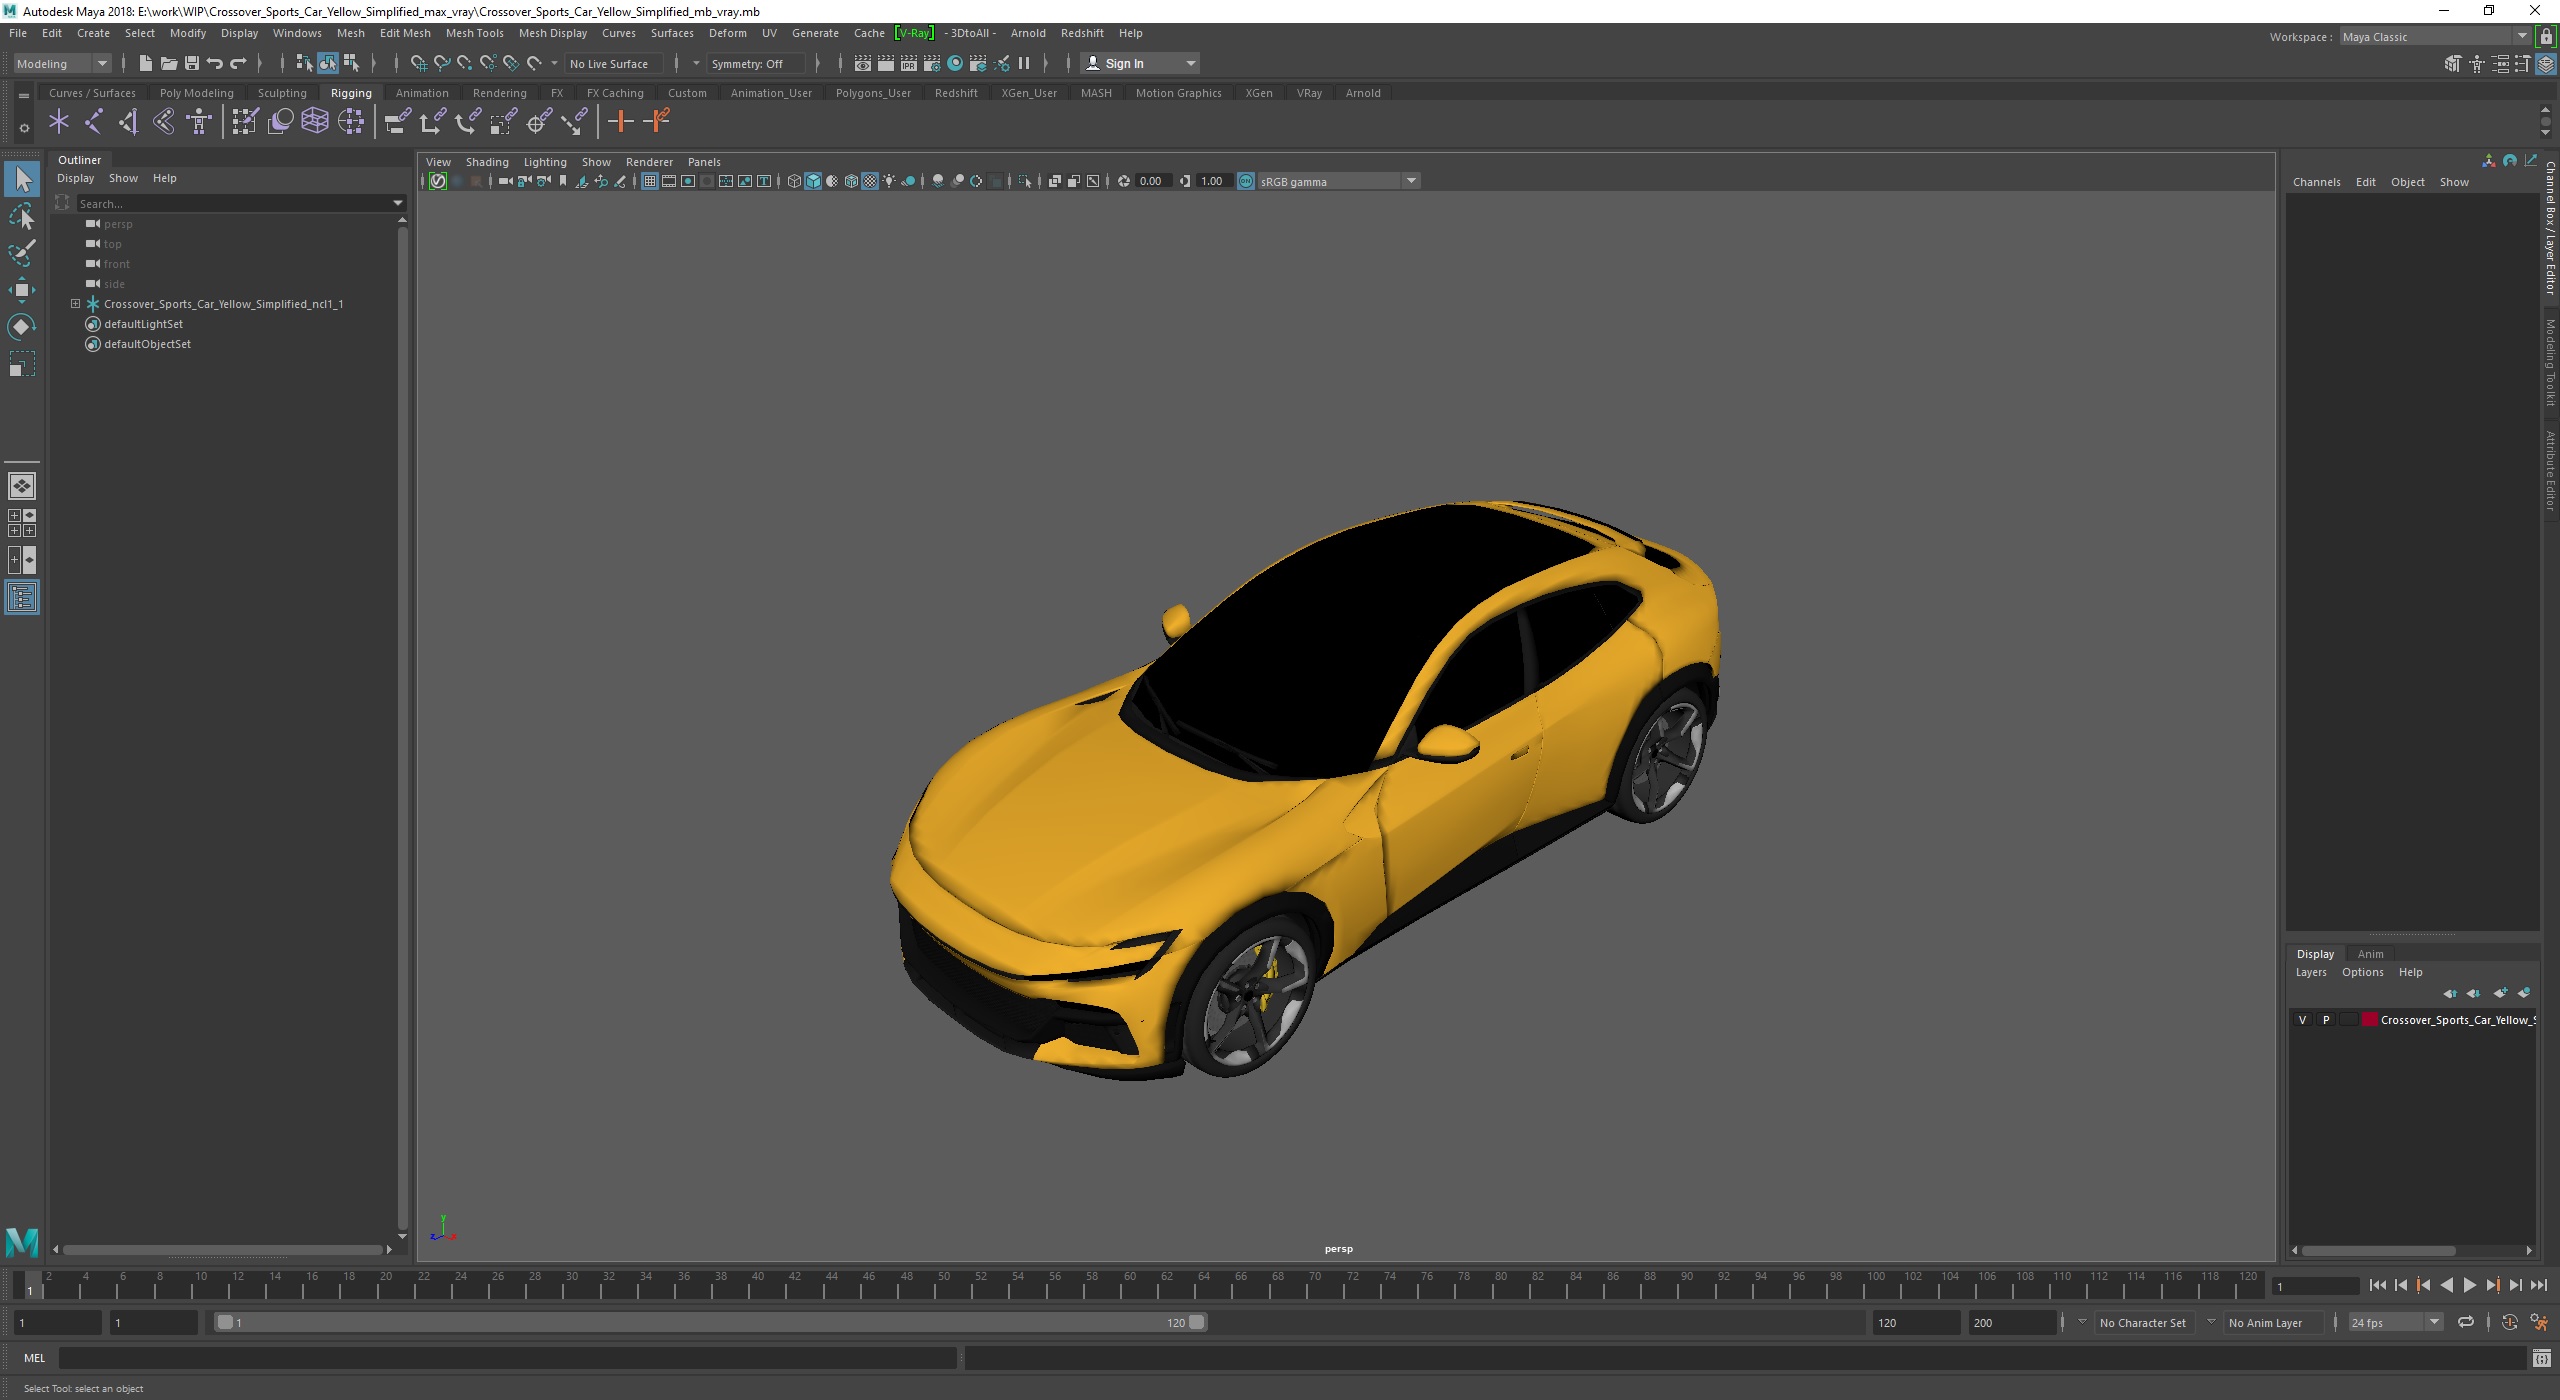Open the Mesh Tools menu
2560x1400 pixels.
point(474,33)
